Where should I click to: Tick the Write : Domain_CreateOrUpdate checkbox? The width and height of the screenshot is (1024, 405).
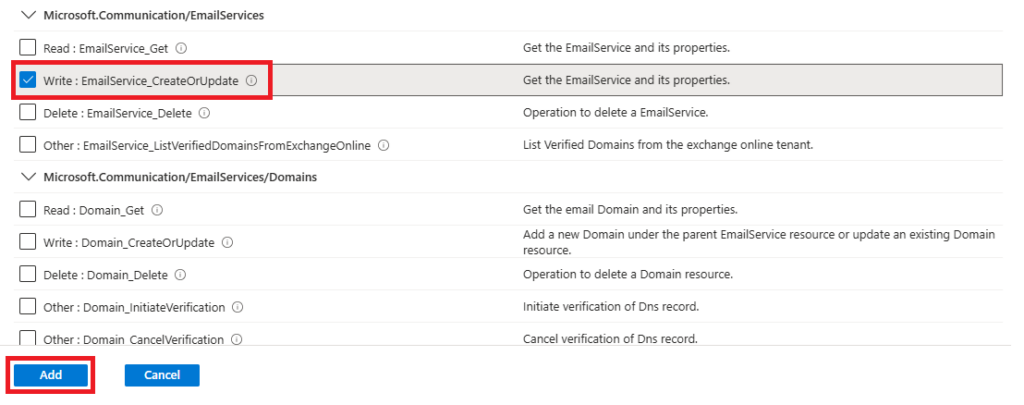pyautogui.click(x=28, y=243)
